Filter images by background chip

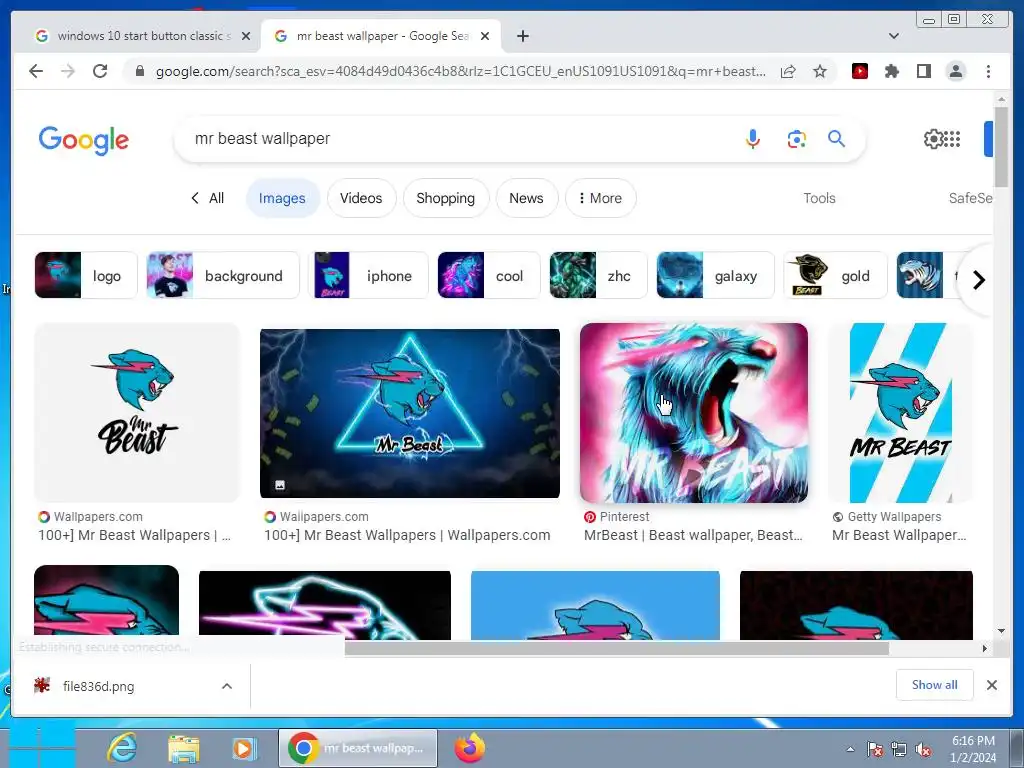(x=223, y=276)
